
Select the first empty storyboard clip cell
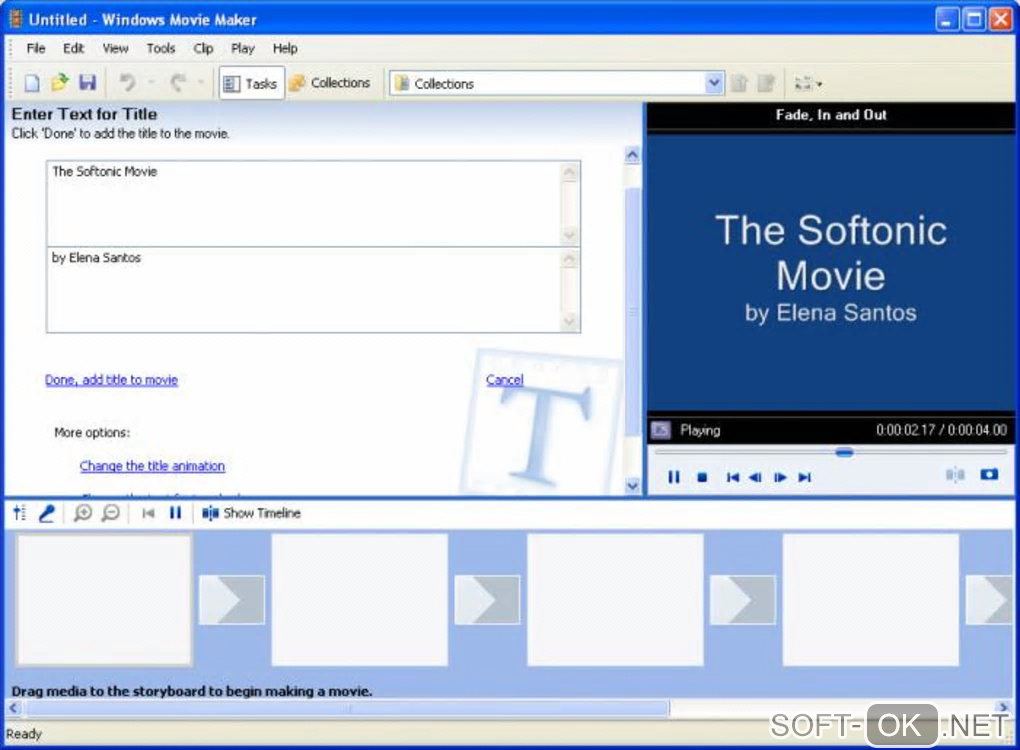tap(104, 600)
